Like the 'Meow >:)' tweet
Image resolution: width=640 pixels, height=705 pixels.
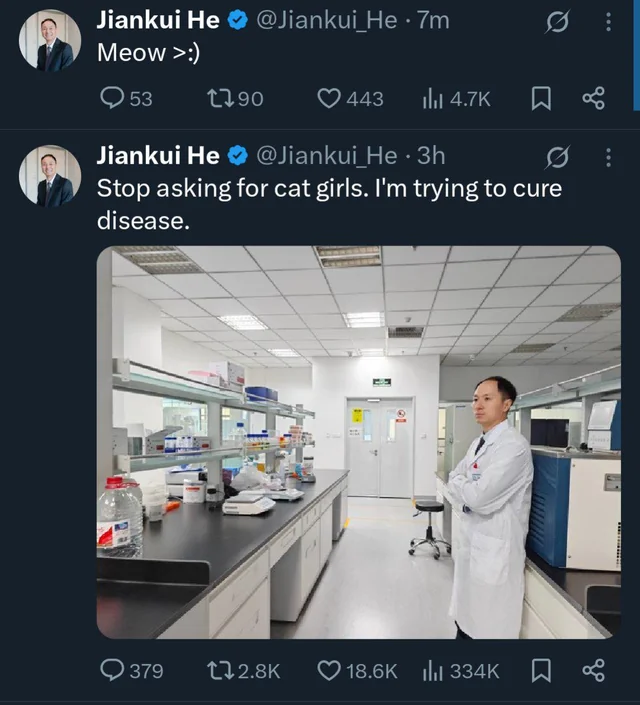pos(330,98)
